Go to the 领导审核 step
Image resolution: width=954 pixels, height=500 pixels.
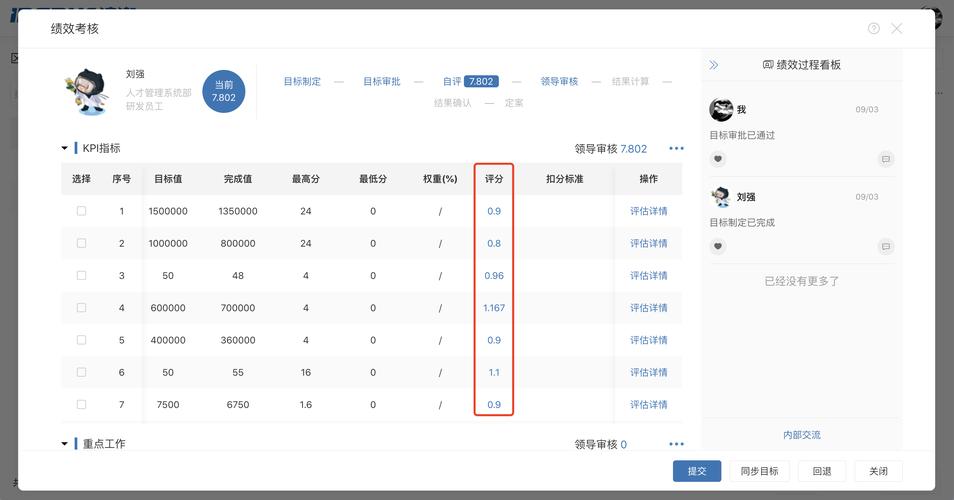click(x=559, y=82)
